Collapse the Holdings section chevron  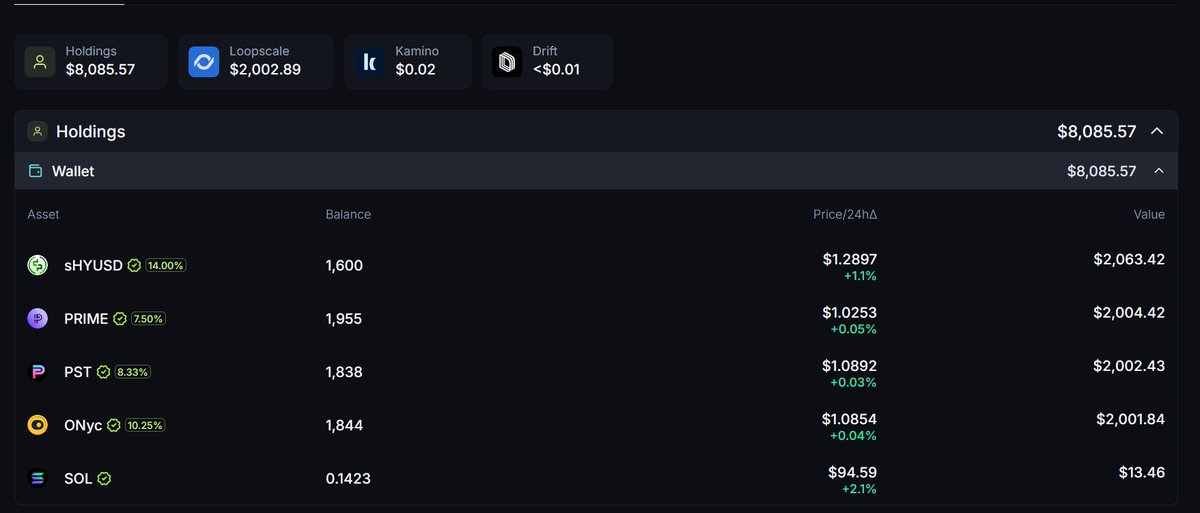click(1157, 131)
